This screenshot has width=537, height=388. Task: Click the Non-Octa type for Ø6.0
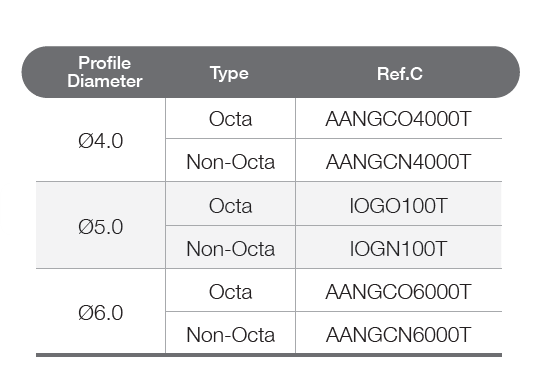coord(230,335)
